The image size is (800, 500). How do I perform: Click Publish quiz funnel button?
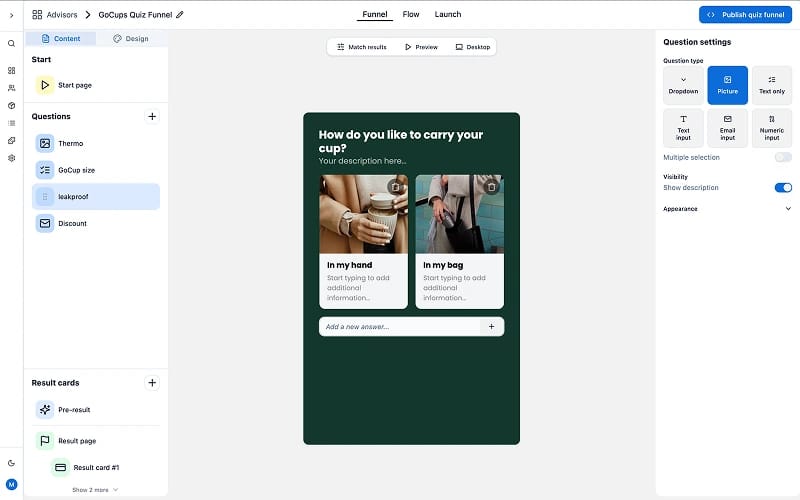click(745, 15)
